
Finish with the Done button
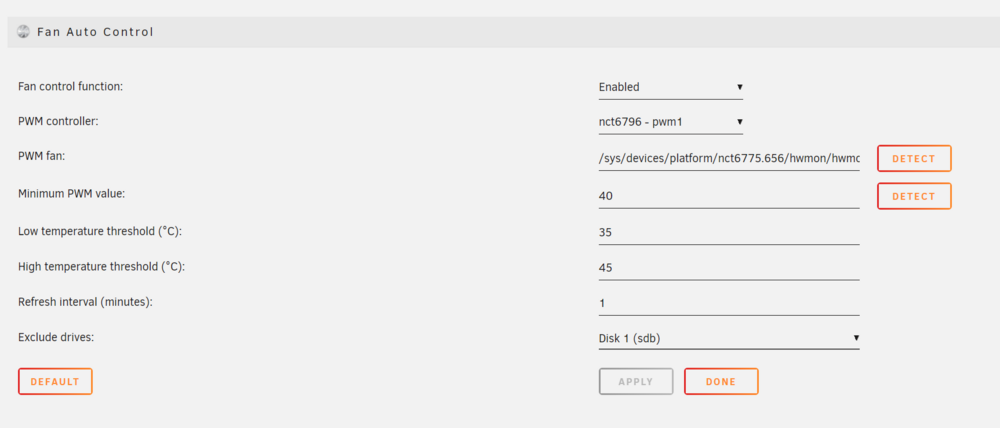721,381
